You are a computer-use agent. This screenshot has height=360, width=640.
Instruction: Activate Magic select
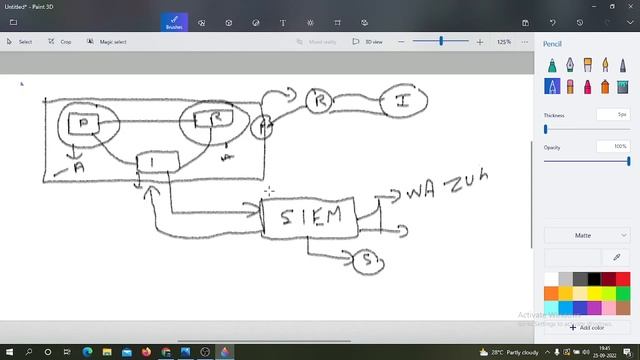107,42
